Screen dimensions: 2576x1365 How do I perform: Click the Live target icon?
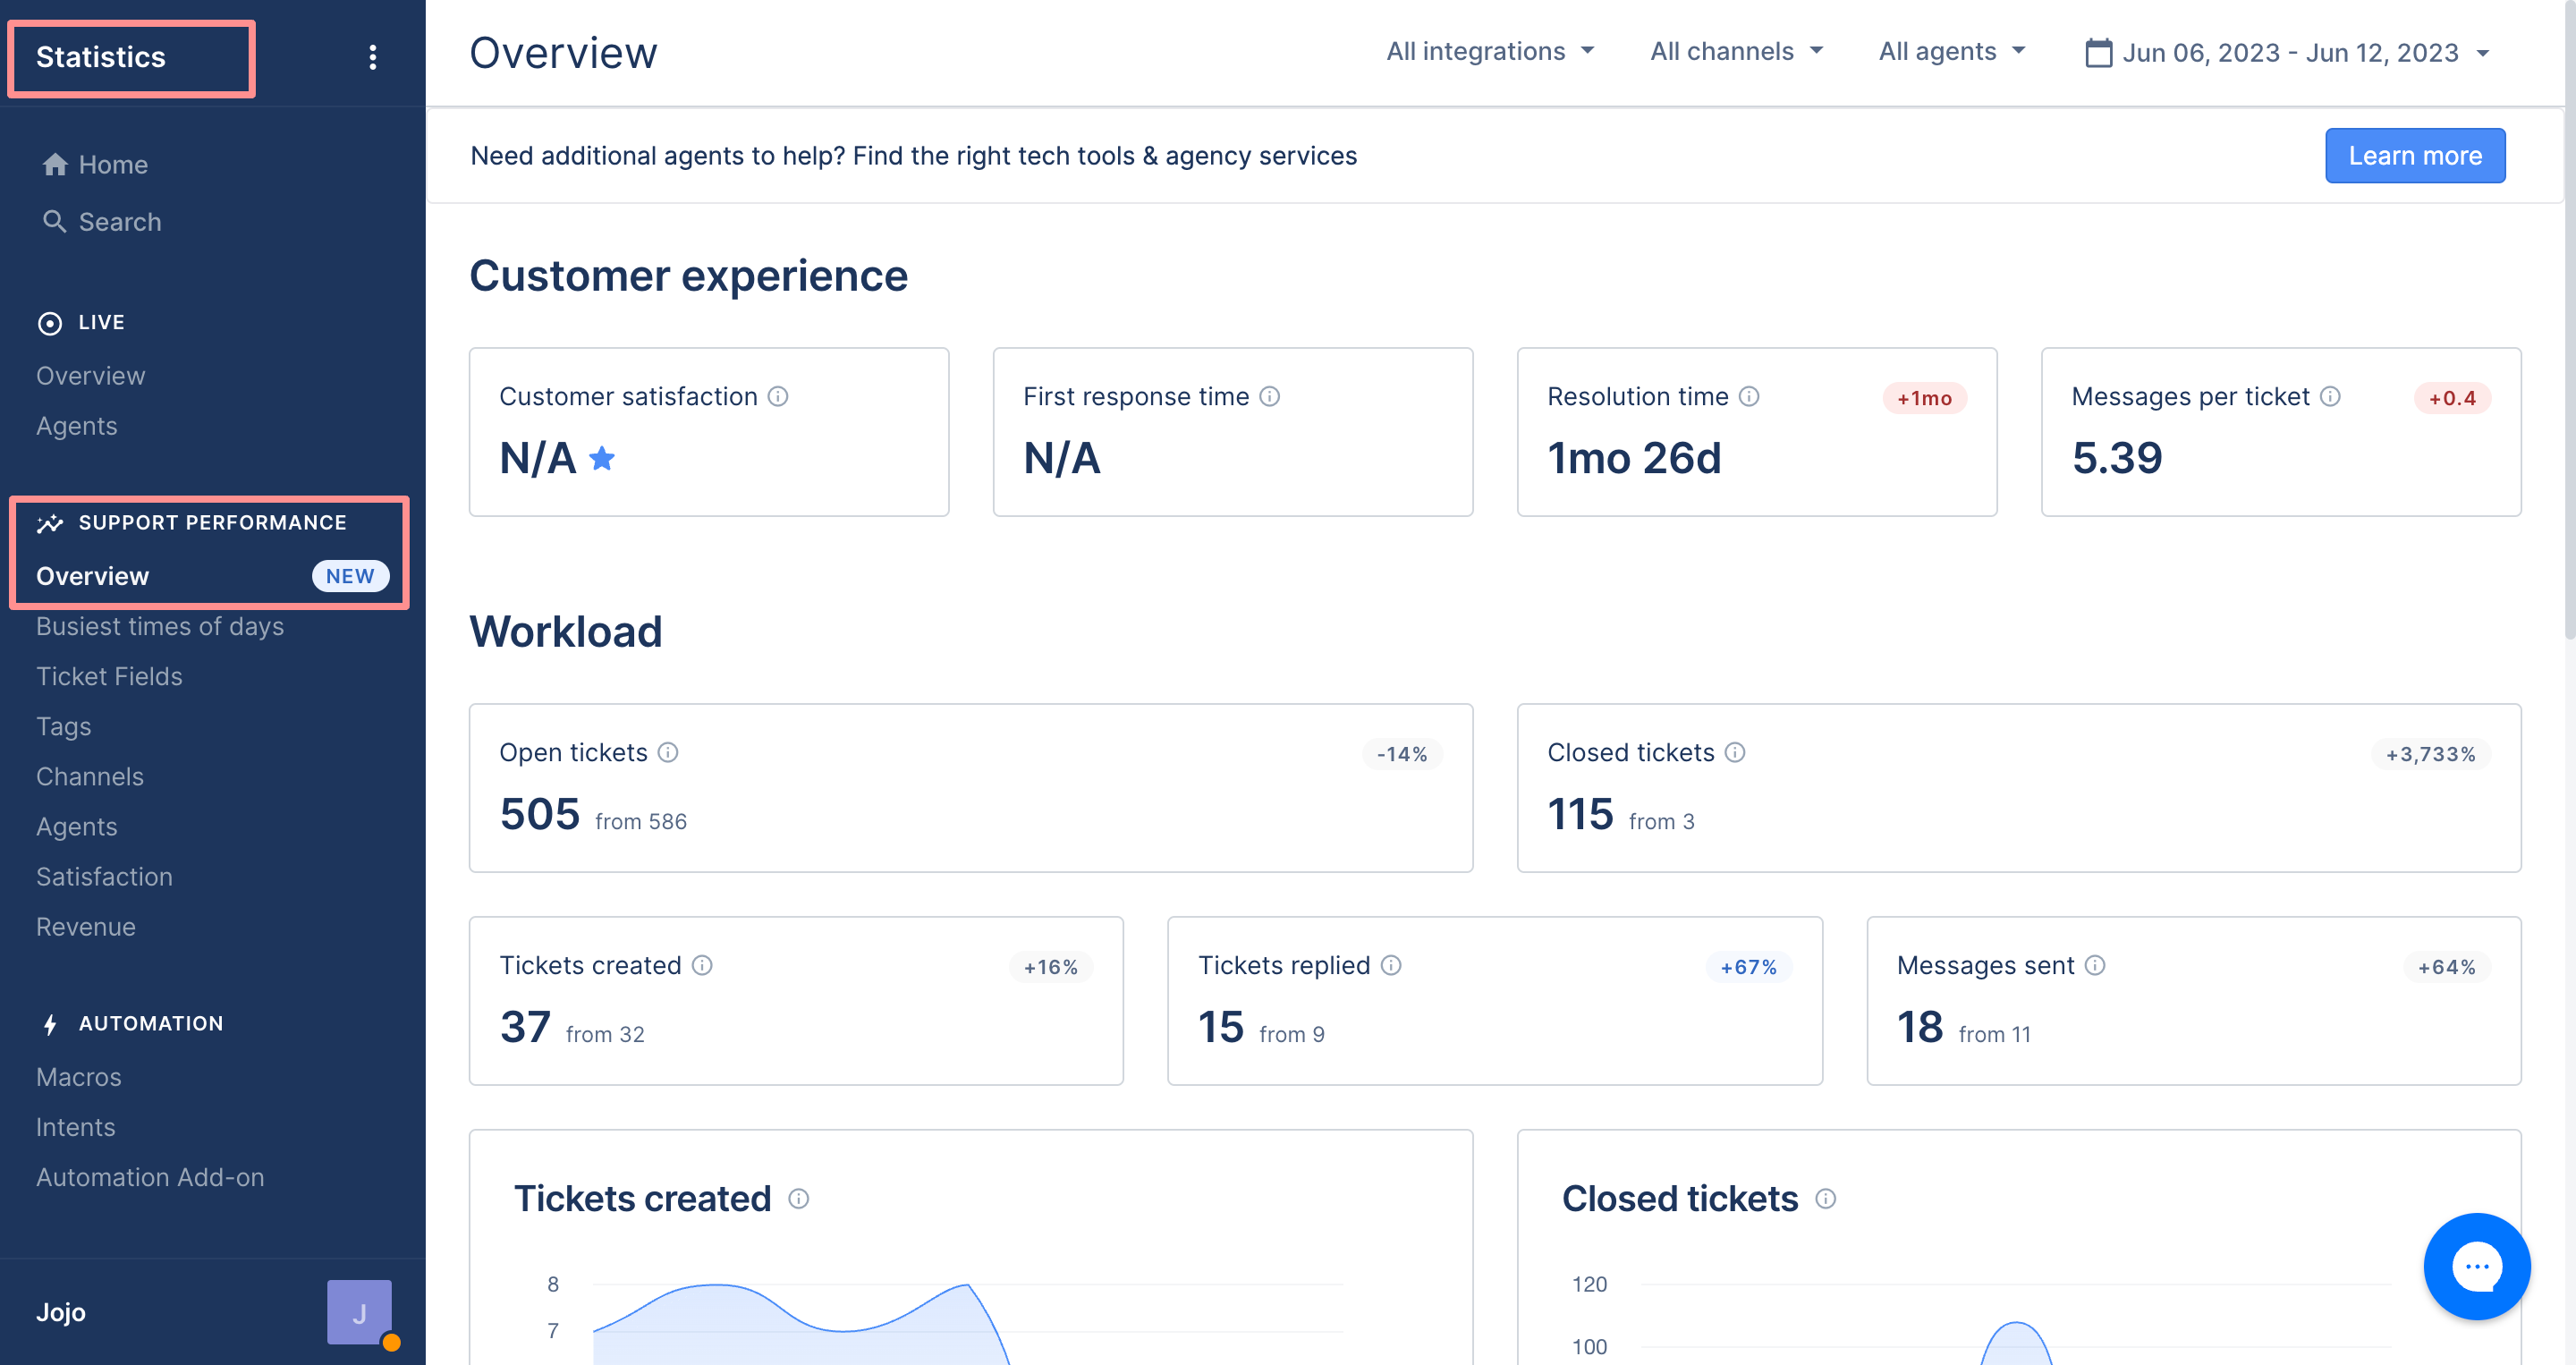pos(49,323)
